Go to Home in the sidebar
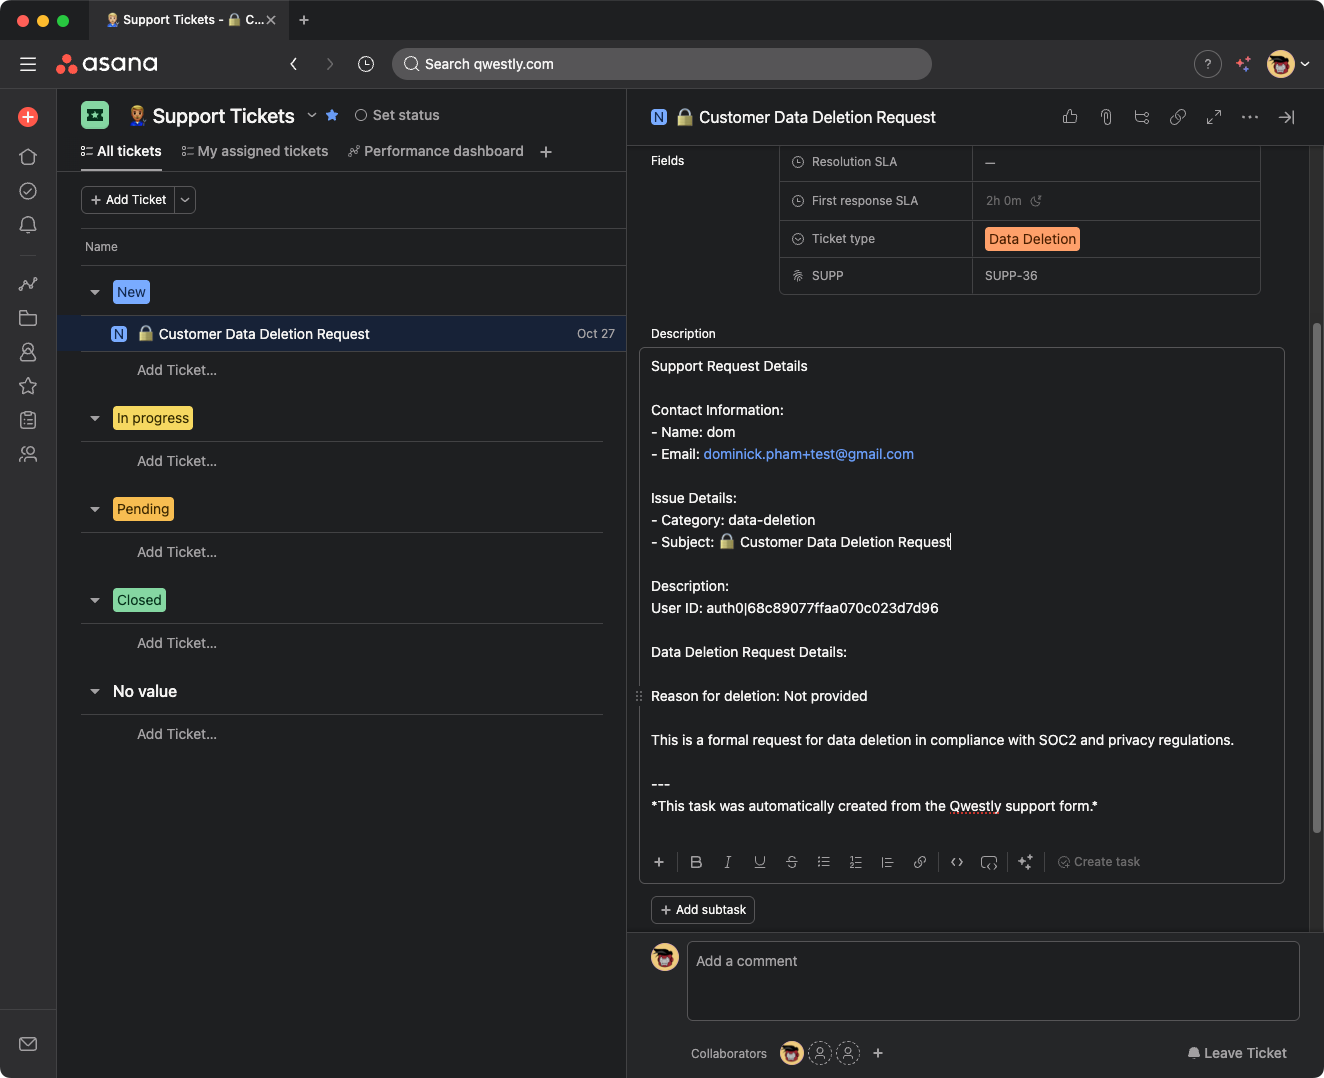The height and width of the screenshot is (1078, 1324). click(28, 157)
